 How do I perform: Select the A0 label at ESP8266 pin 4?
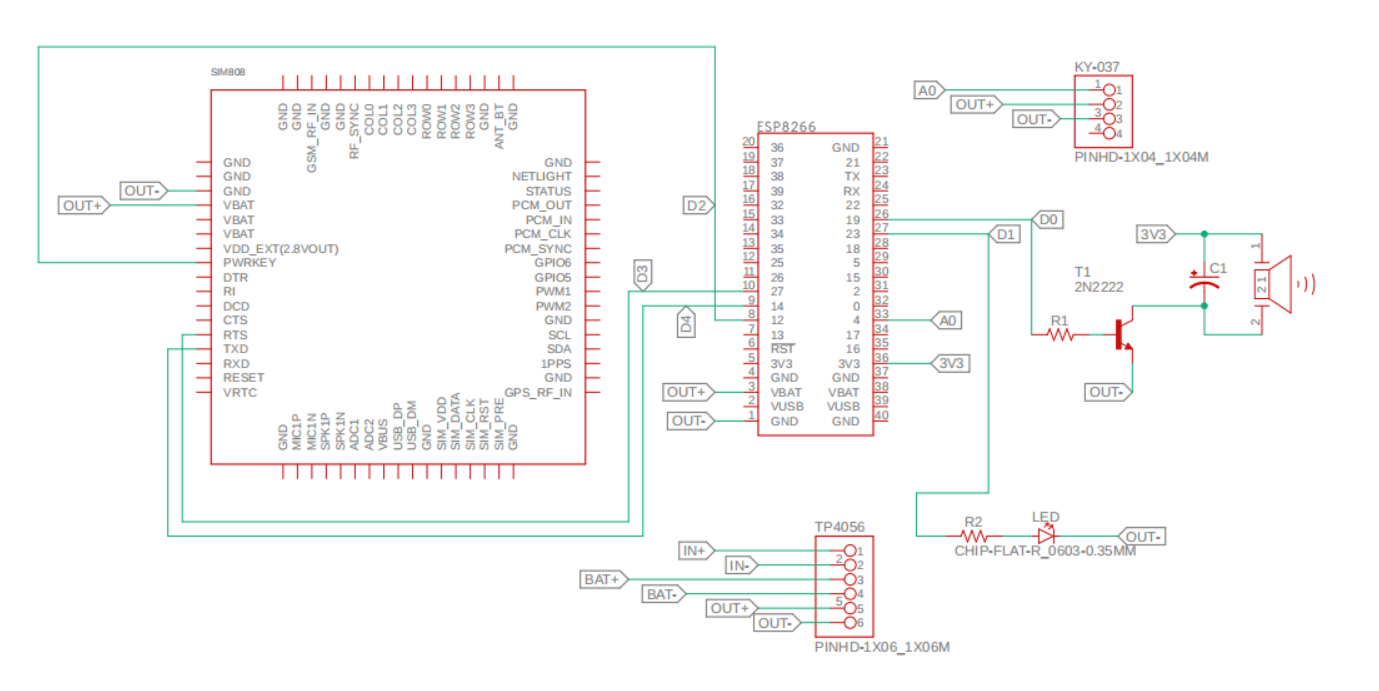click(x=946, y=321)
